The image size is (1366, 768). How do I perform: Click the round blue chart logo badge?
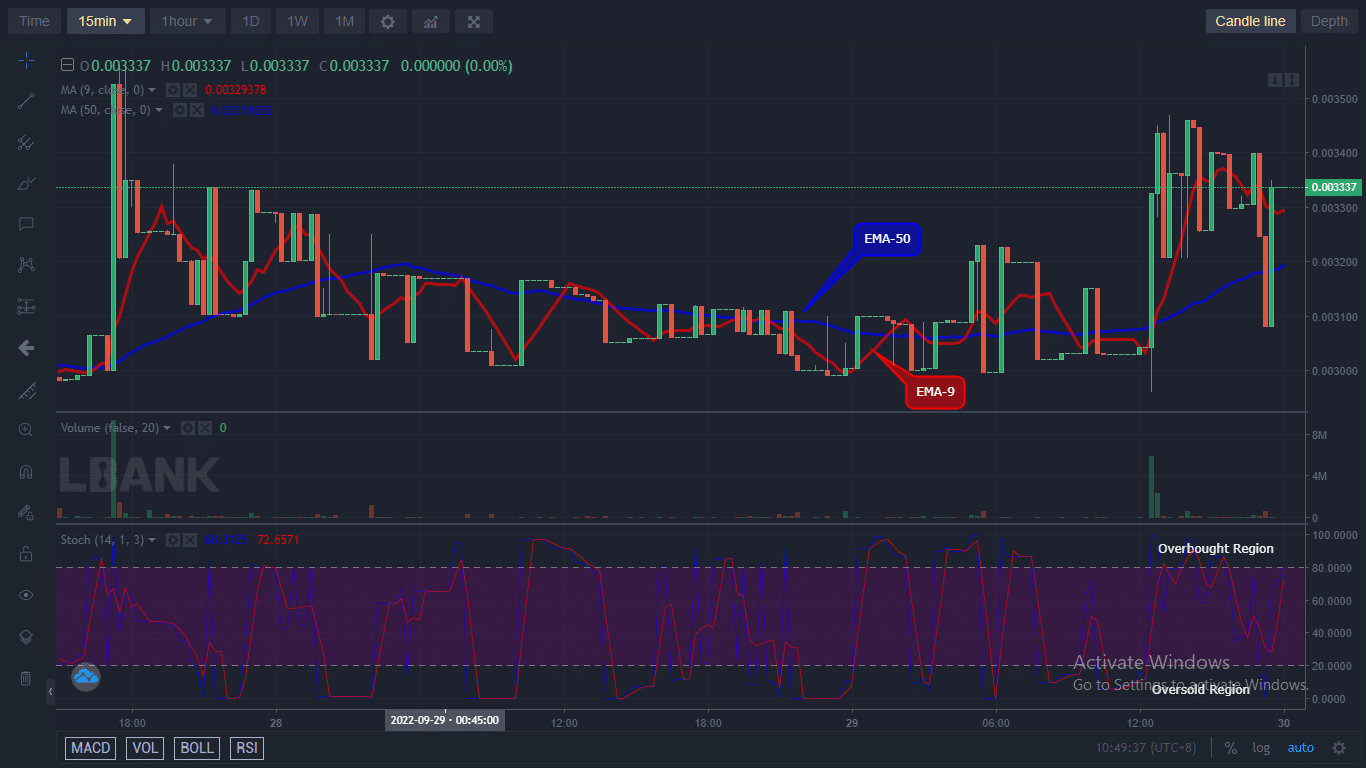tap(86, 677)
